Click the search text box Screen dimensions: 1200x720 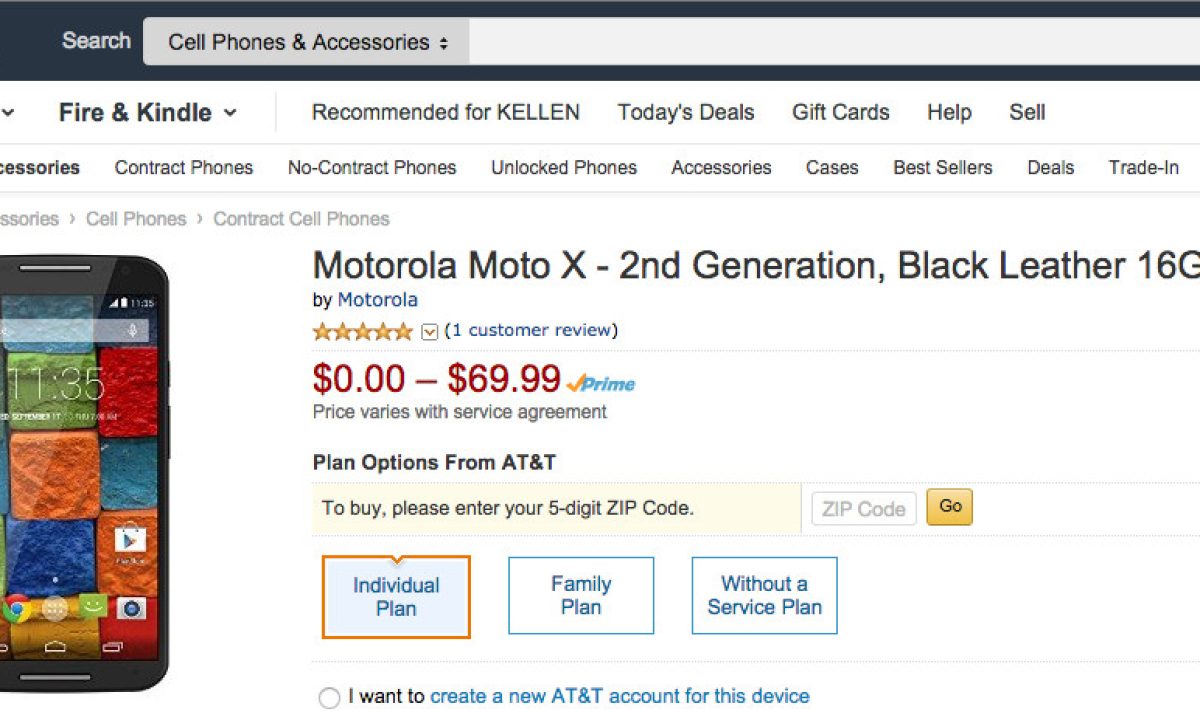(830, 42)
